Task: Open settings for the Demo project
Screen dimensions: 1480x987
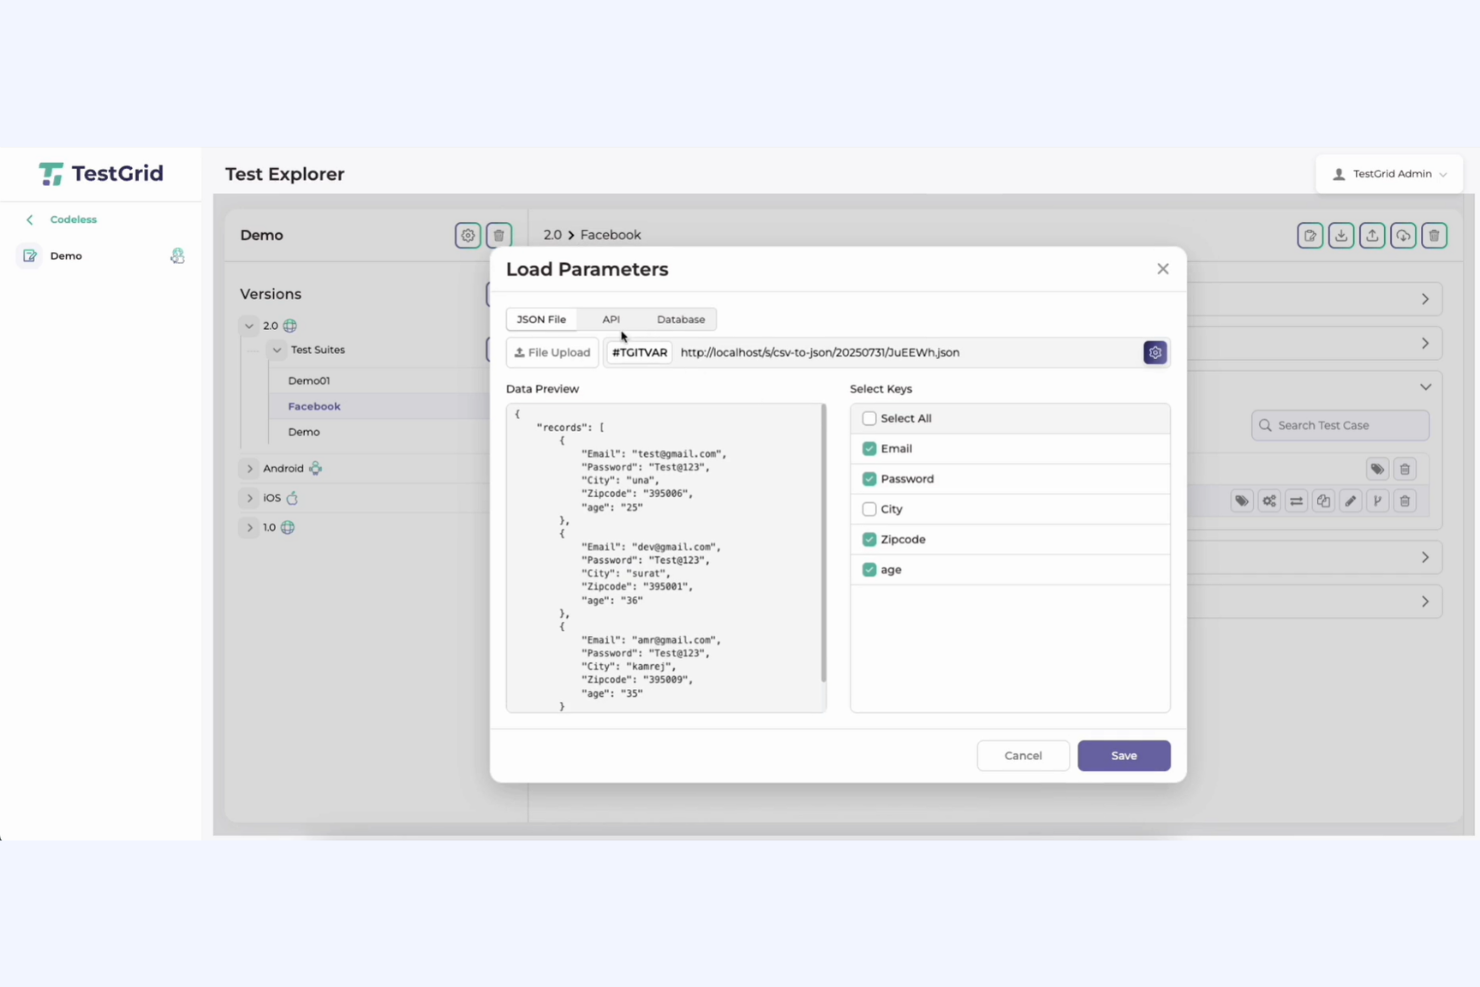Action: (467, 235)
